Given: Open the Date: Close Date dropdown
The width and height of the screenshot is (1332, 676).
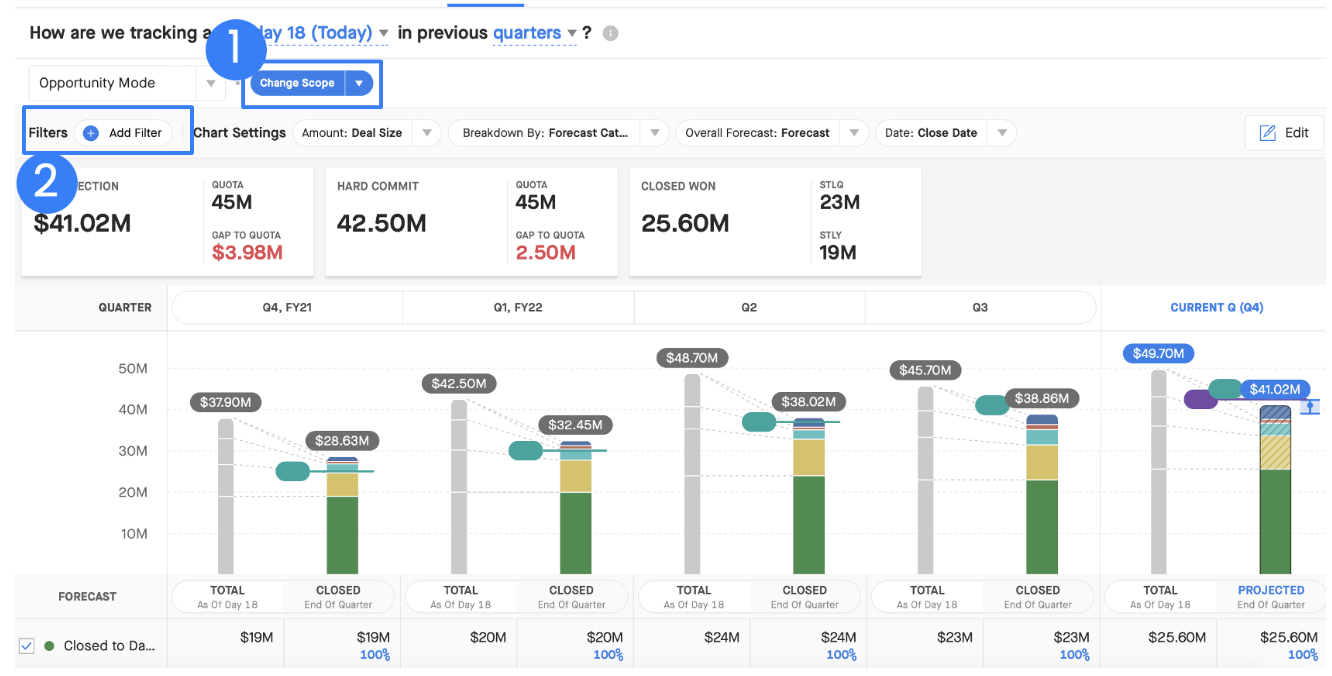Looking at the screenshot, I should click(946, 132).
